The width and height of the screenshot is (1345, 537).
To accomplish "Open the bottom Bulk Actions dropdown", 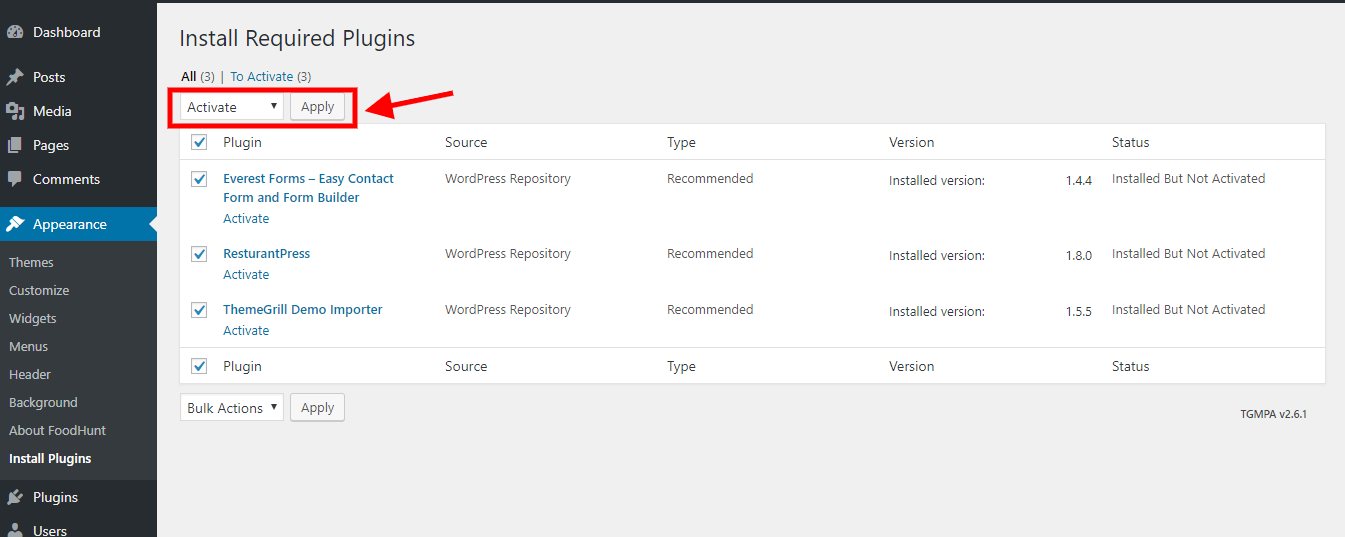I will click(232, 408).
